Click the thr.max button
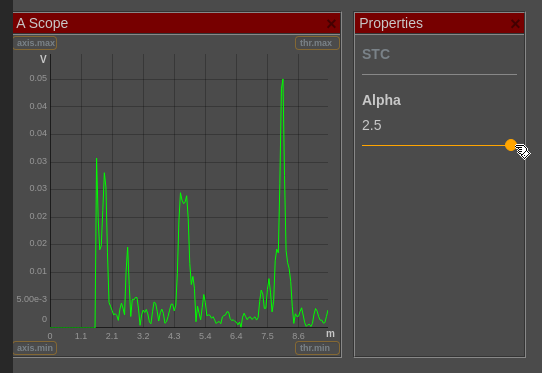 317,43
